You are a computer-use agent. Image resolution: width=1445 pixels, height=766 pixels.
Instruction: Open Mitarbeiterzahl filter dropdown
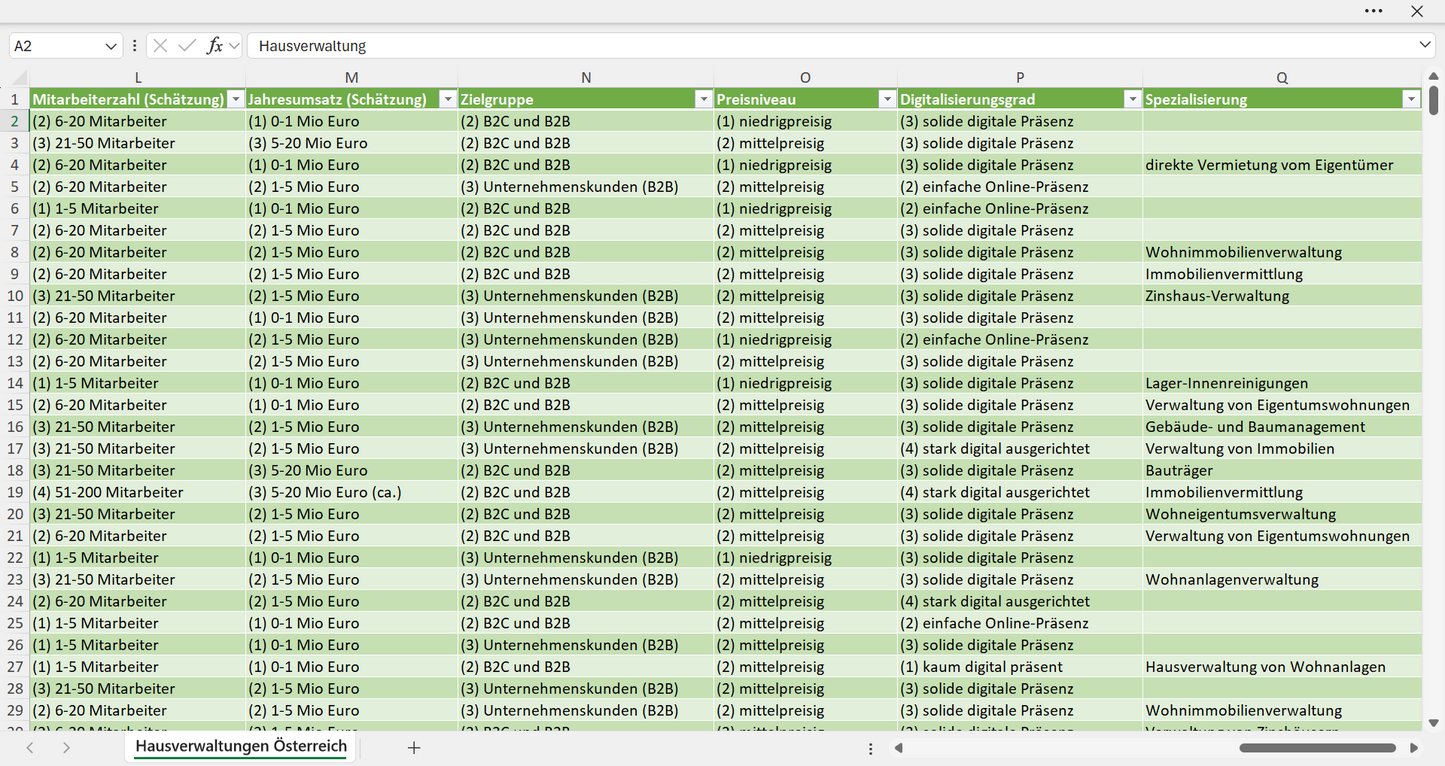236,99
